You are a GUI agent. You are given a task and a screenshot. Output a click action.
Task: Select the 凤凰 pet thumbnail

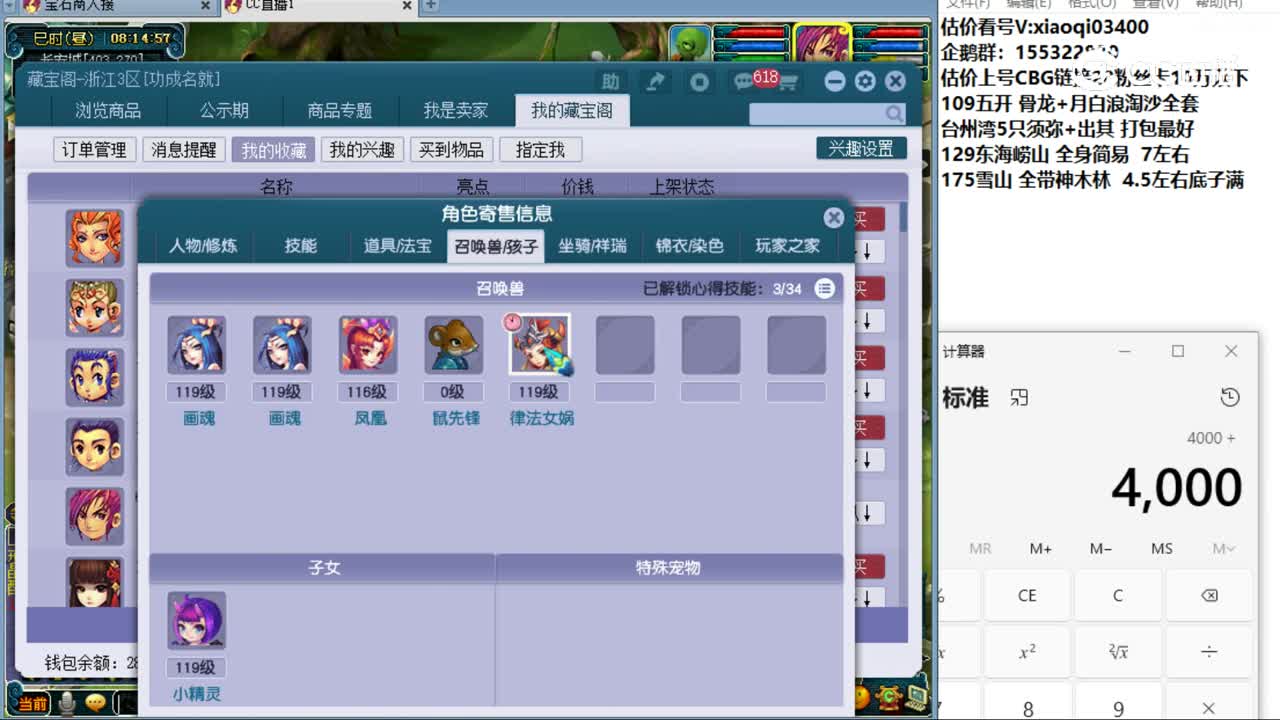coord(367,344)
